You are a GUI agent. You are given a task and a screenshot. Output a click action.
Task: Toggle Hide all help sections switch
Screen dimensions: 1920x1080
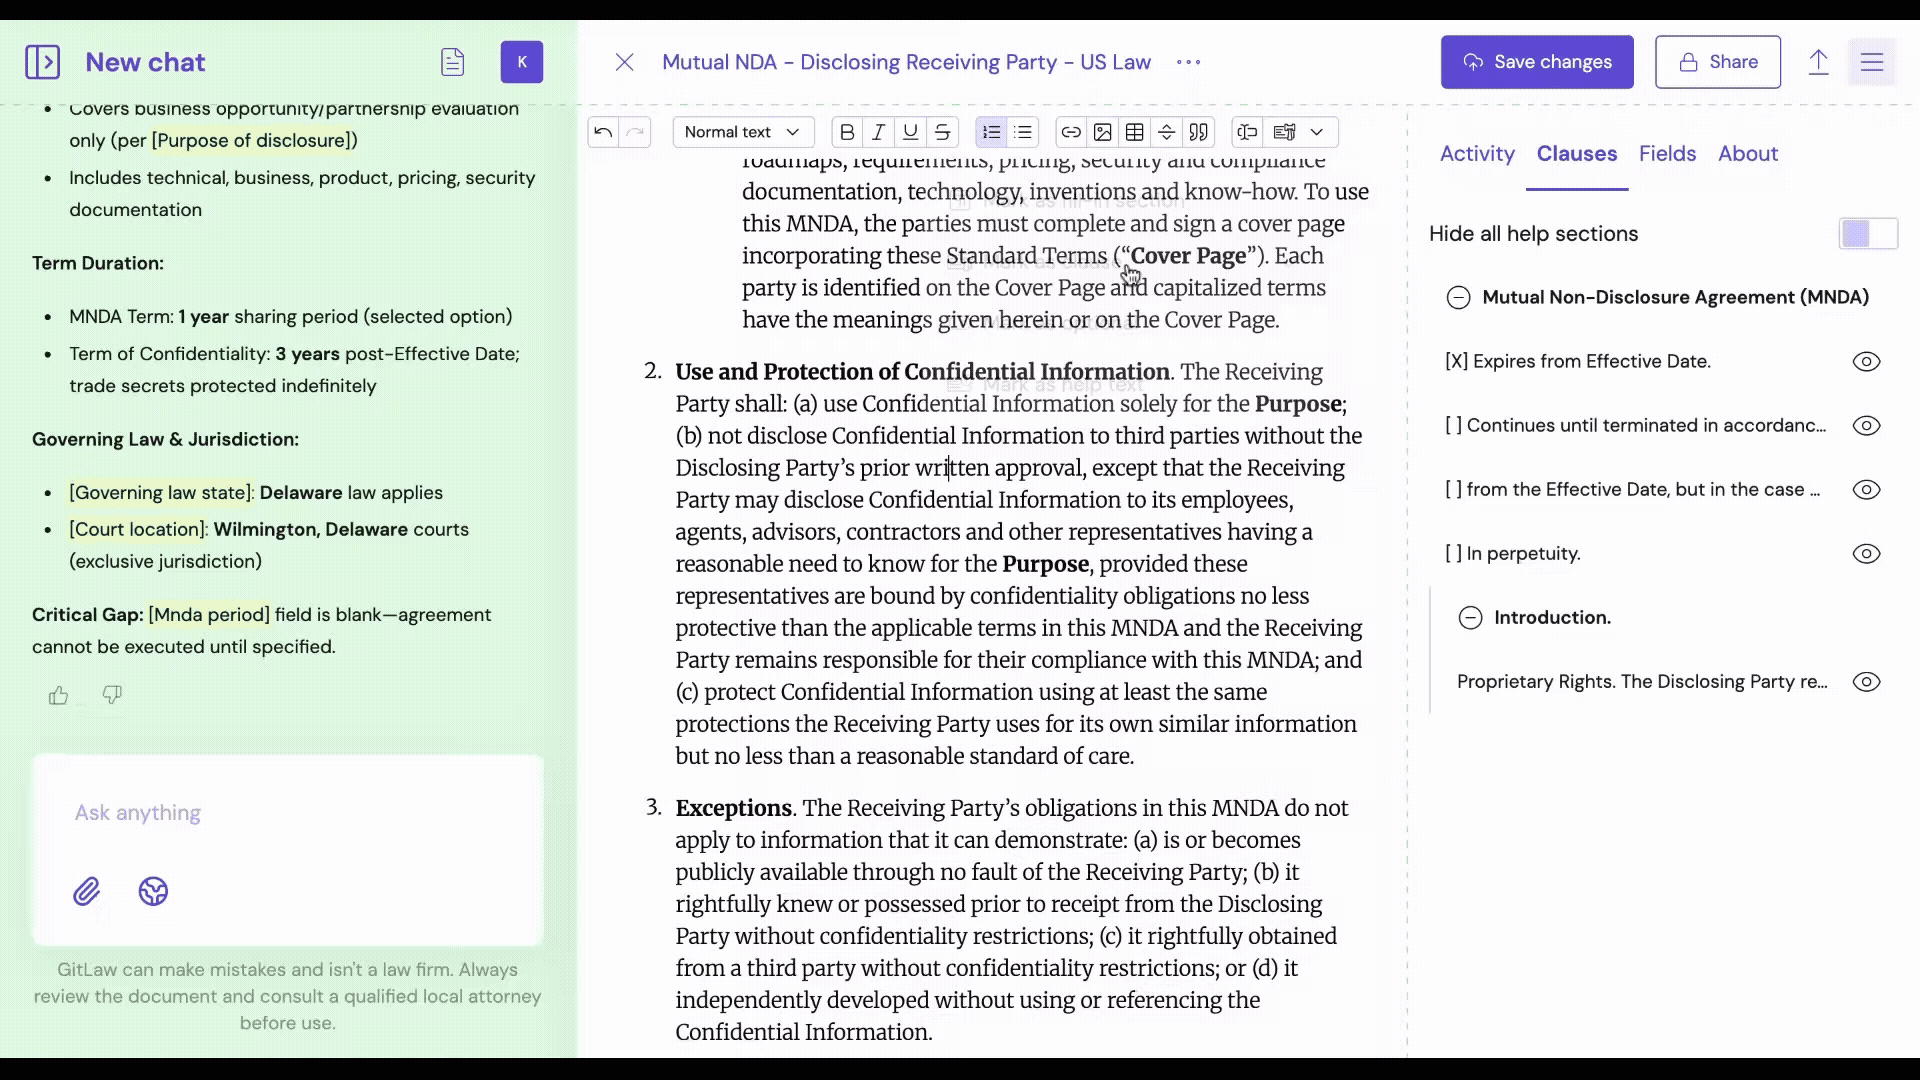[x=1867, y=234]
